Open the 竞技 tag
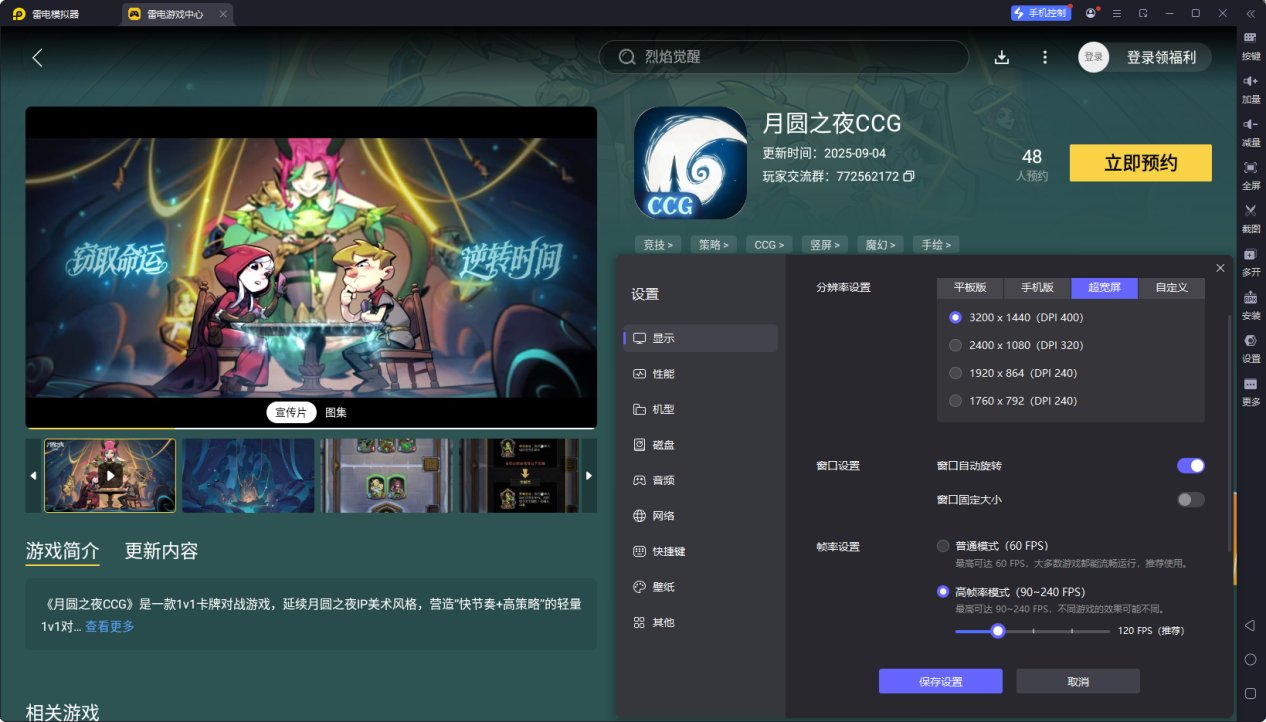The width and height of the screenshot is (1266, 722). click(658, 244)
